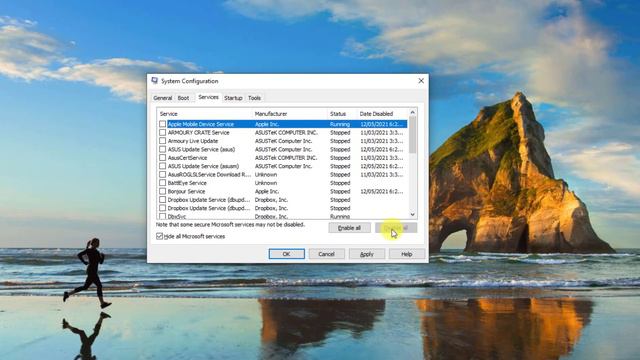Click 'Stopped' status in AsusCertService row
640x360 pixels.
click(x=340, y=158)
